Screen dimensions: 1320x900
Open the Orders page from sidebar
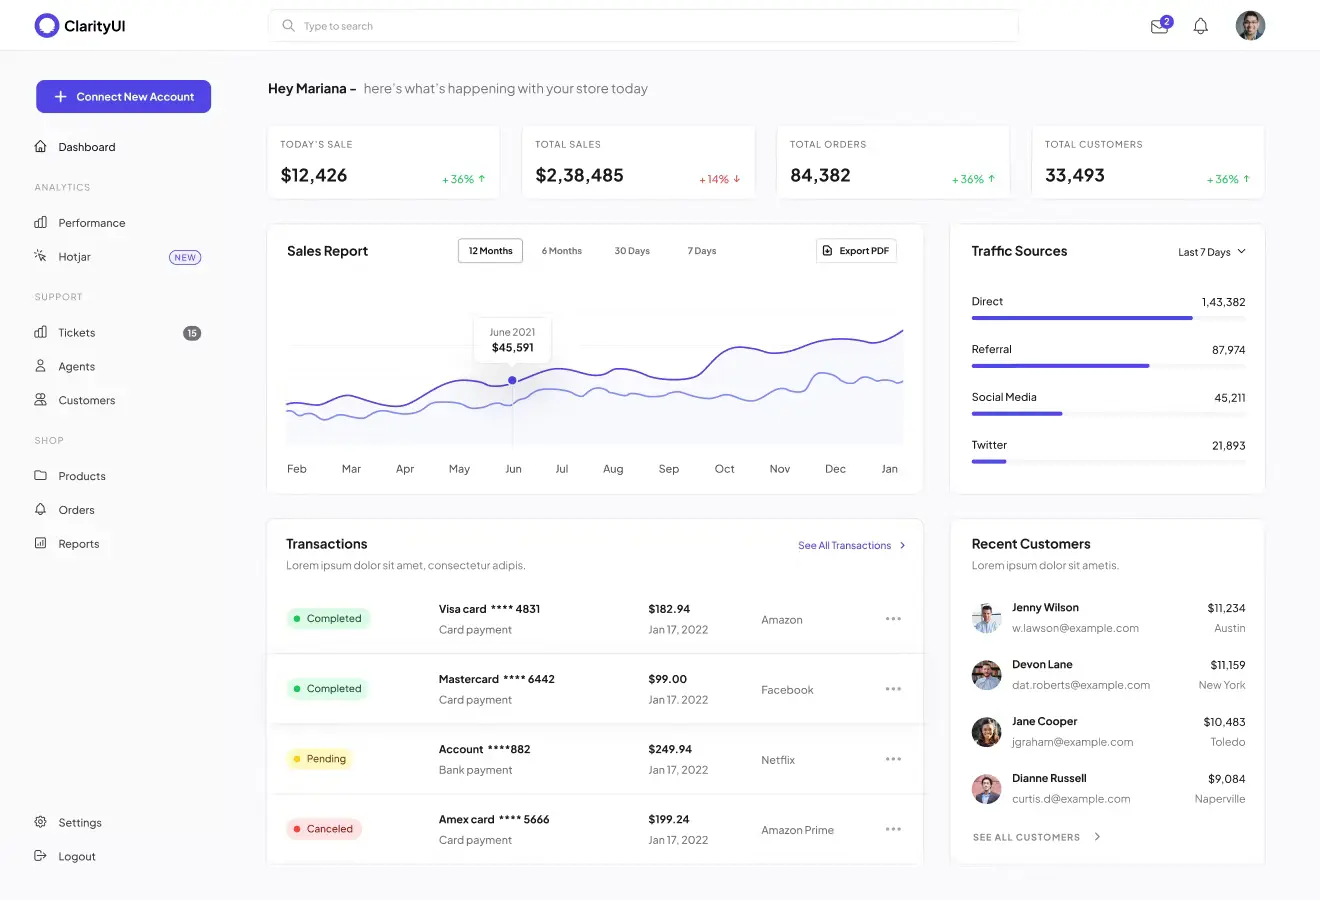coord(74,509)
